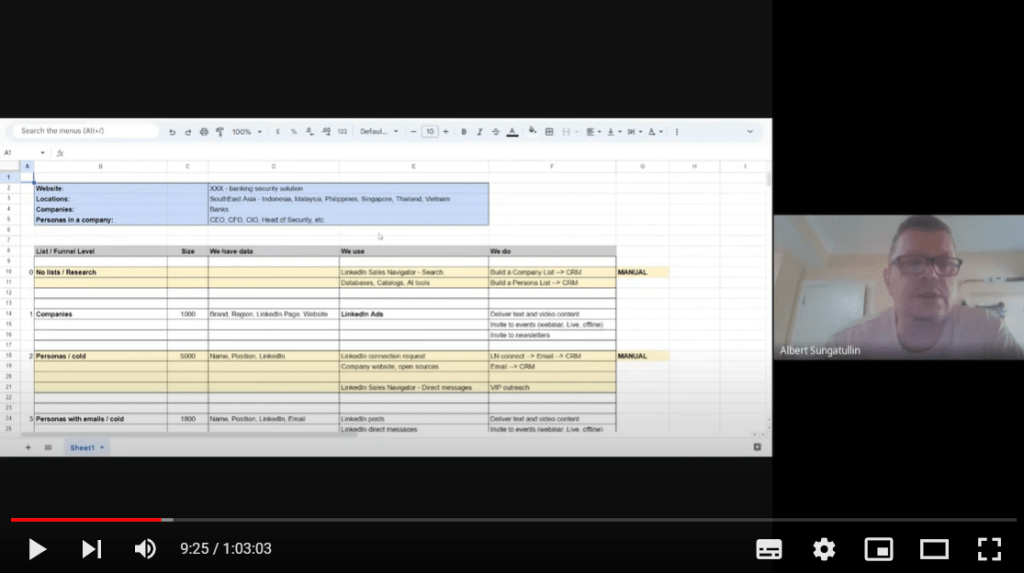Click the Print icon in Sheets toolbar
This screenshot has height=573, width=1024.
click(x=204, y=132)
